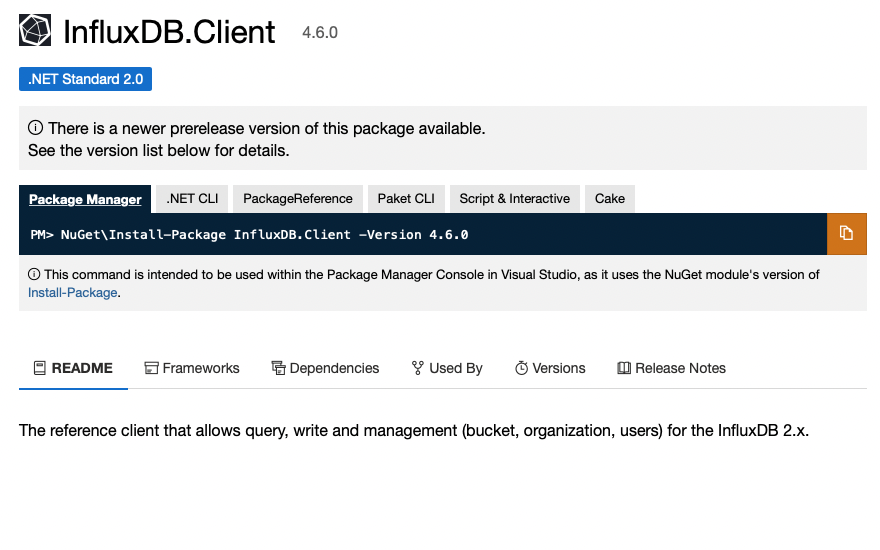The width and height of the screenshot is (880, 550).
Task: Select the Cake install tab
Action: (609, 199)
